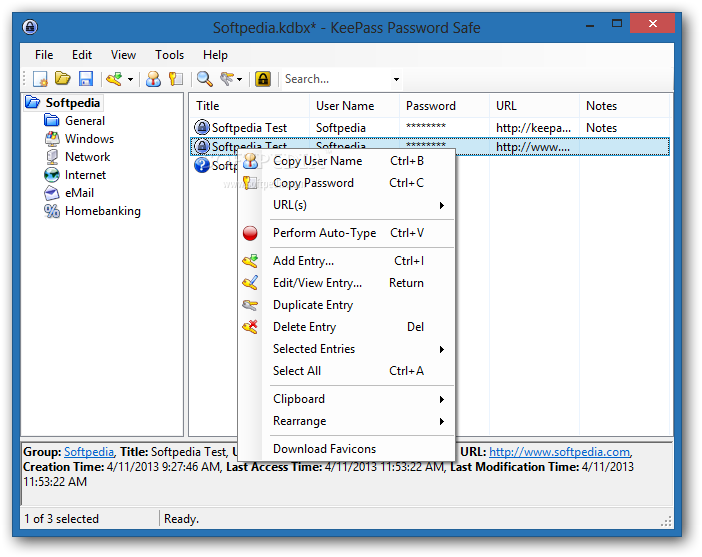Click the Open Database folder icon
Viewport: 702px width, 557px height.
(x=63, y=79)
